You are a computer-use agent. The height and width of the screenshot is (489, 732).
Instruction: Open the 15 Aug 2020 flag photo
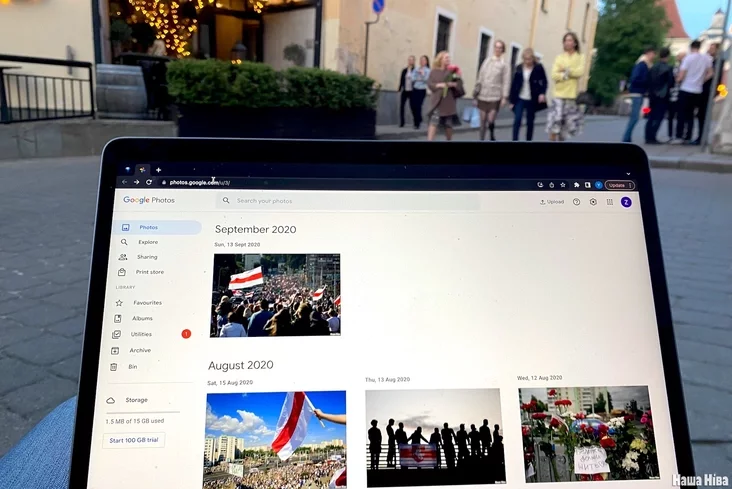275,440
